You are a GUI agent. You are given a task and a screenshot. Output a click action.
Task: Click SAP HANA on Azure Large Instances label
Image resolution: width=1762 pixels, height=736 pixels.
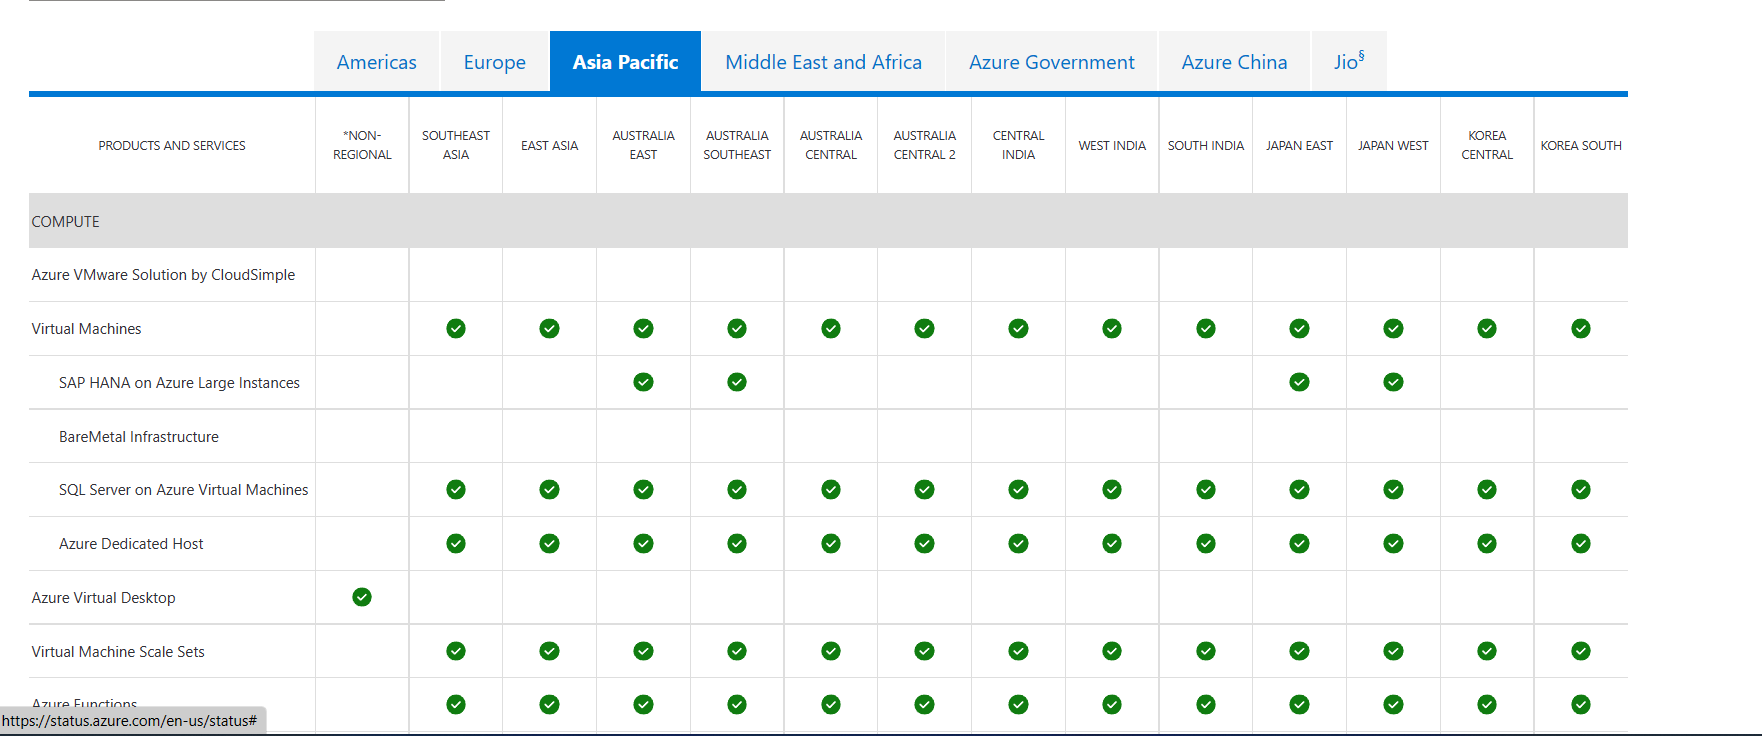pyautogui.click(x=179, y=383)
